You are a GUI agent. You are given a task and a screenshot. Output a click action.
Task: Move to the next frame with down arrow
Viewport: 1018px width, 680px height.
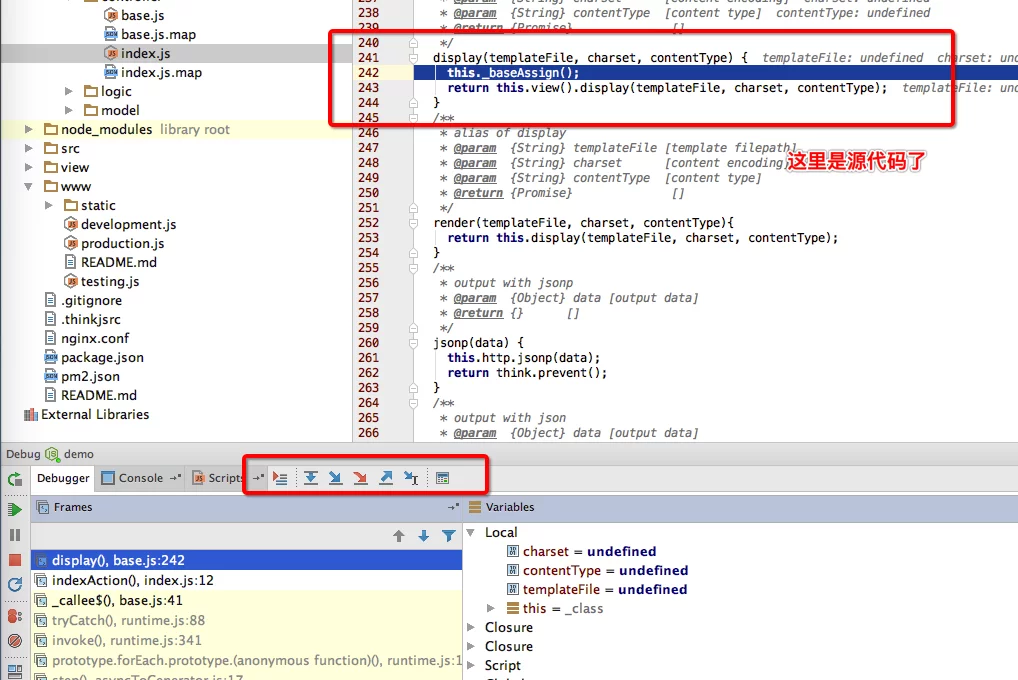pos(423,536)
